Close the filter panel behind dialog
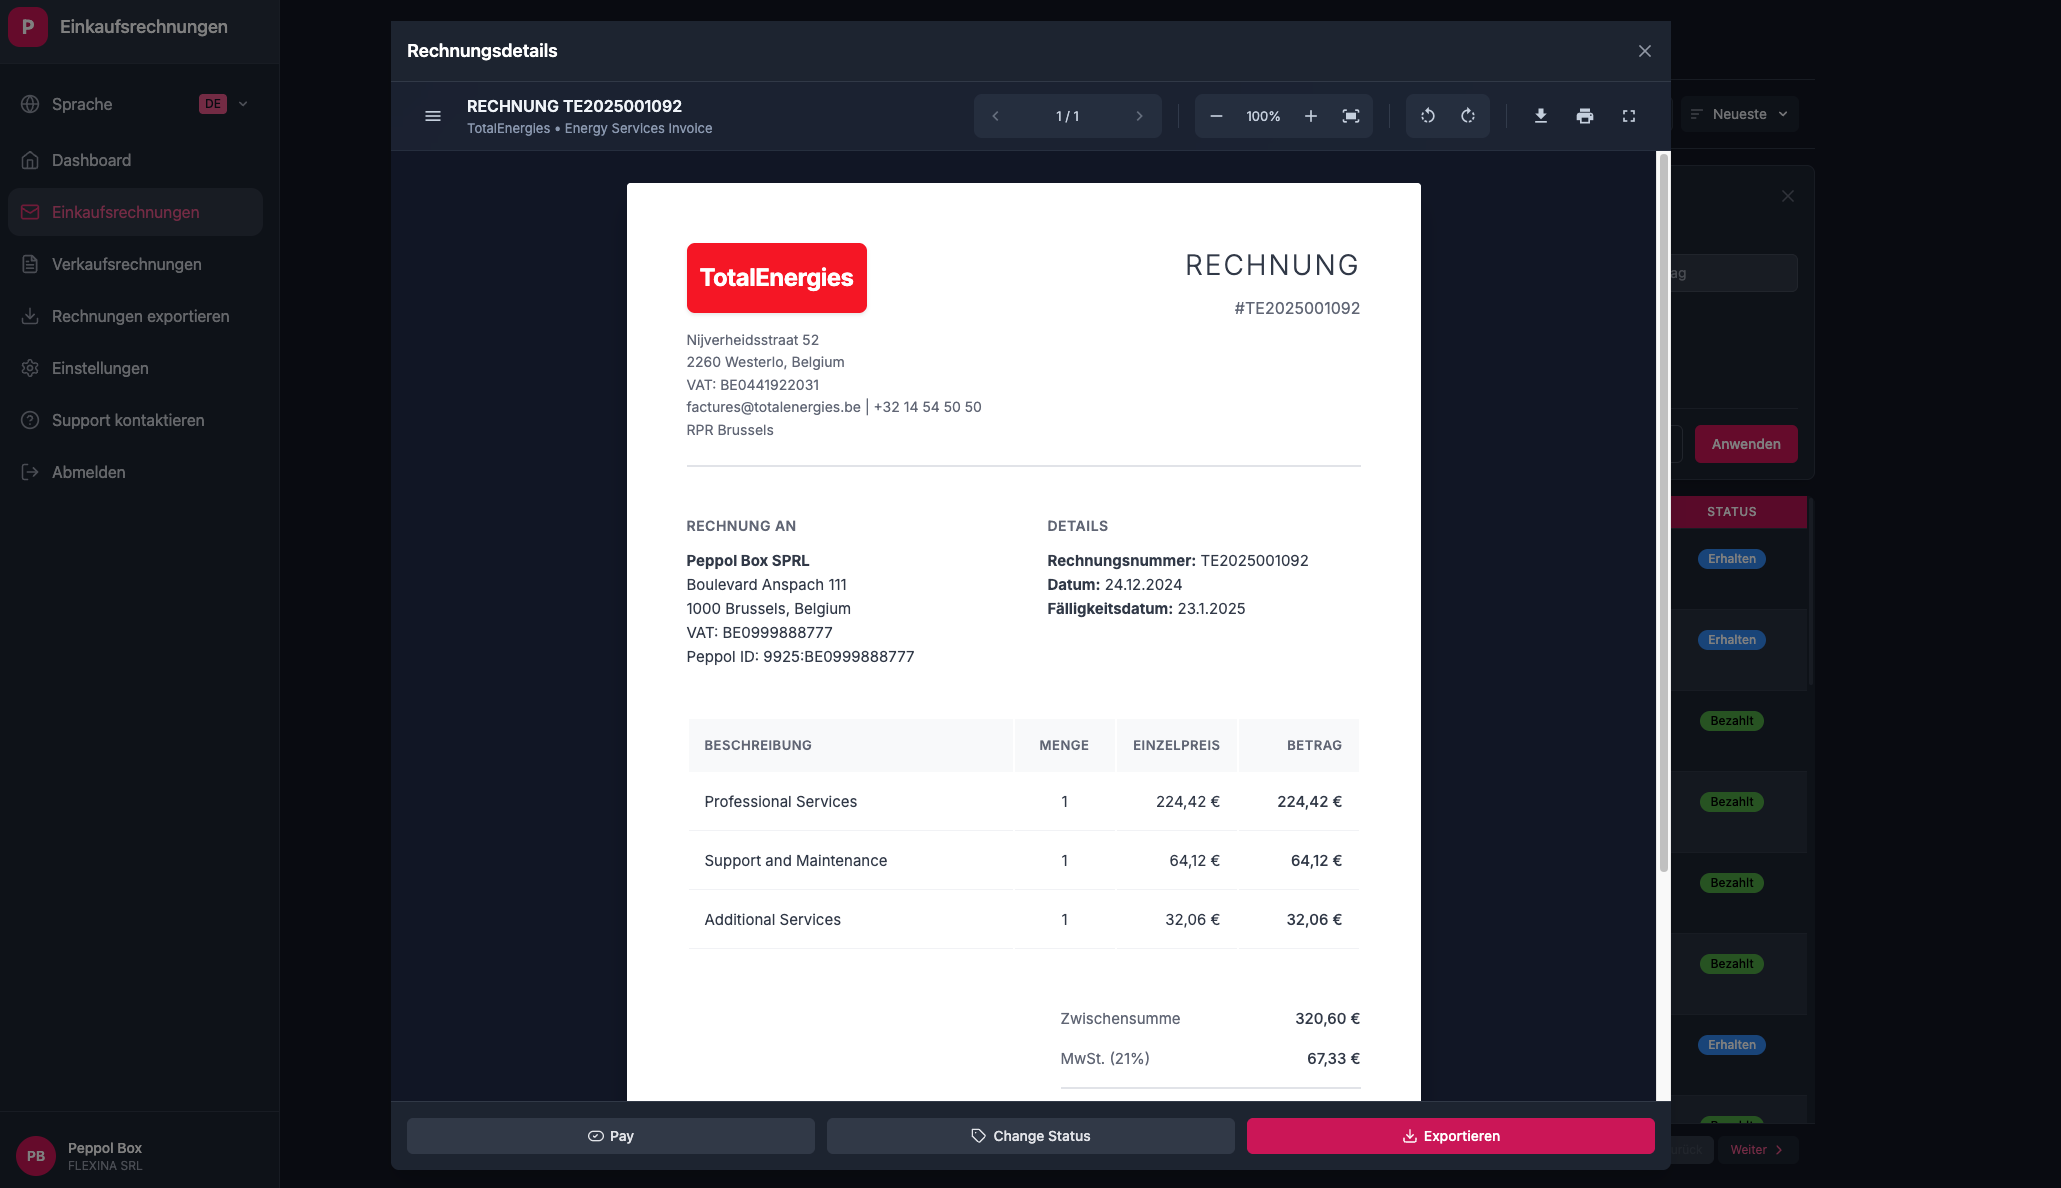 (x=1788, y=196)
